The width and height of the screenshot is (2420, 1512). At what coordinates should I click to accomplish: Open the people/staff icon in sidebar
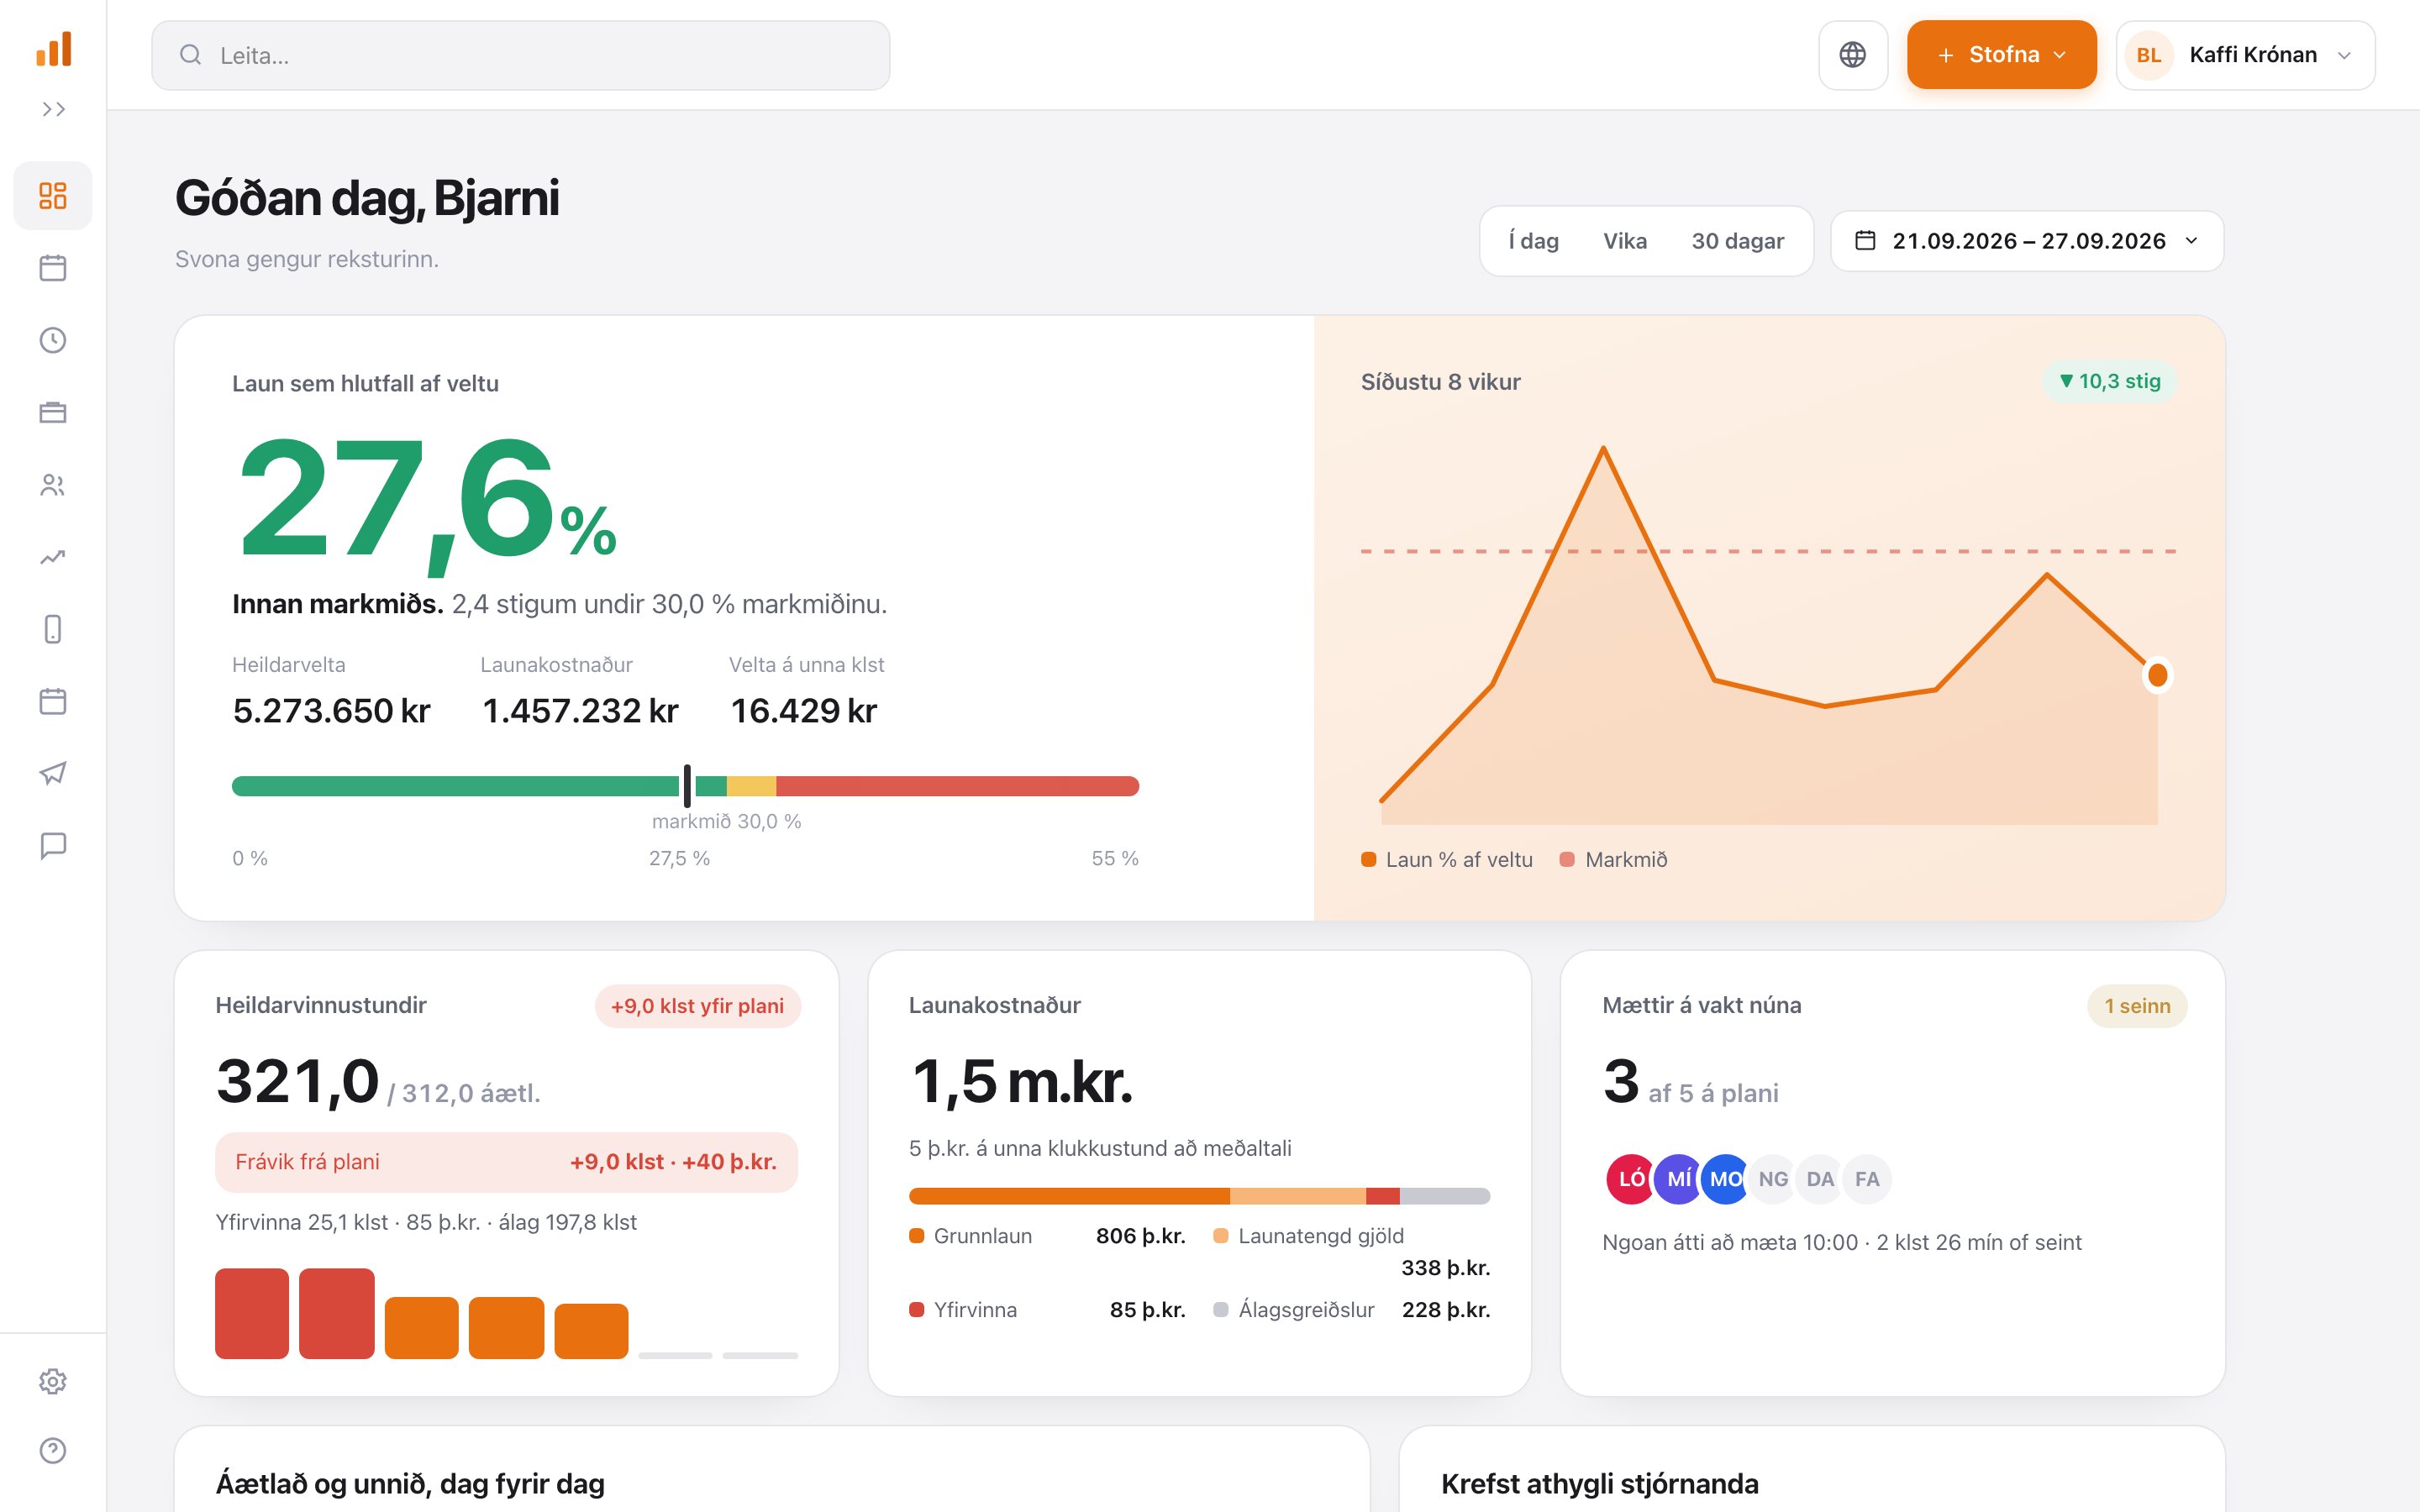[53, 485]
